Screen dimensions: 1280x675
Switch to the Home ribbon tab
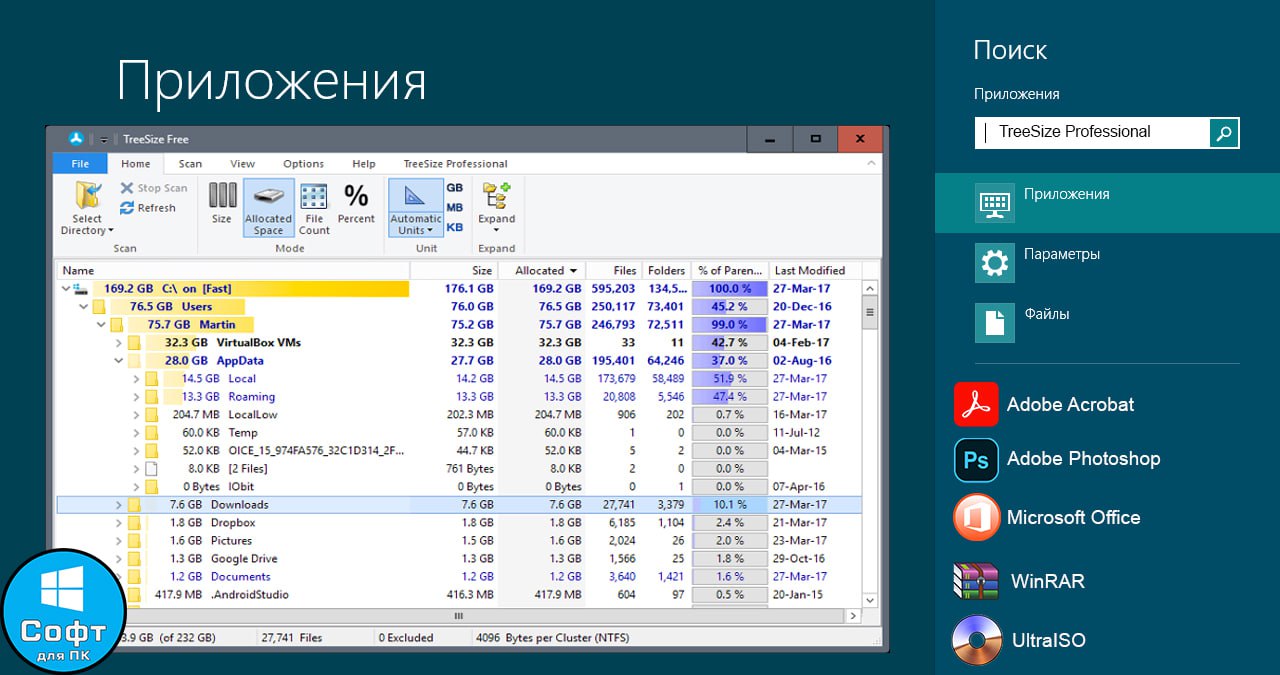[136, 164]
